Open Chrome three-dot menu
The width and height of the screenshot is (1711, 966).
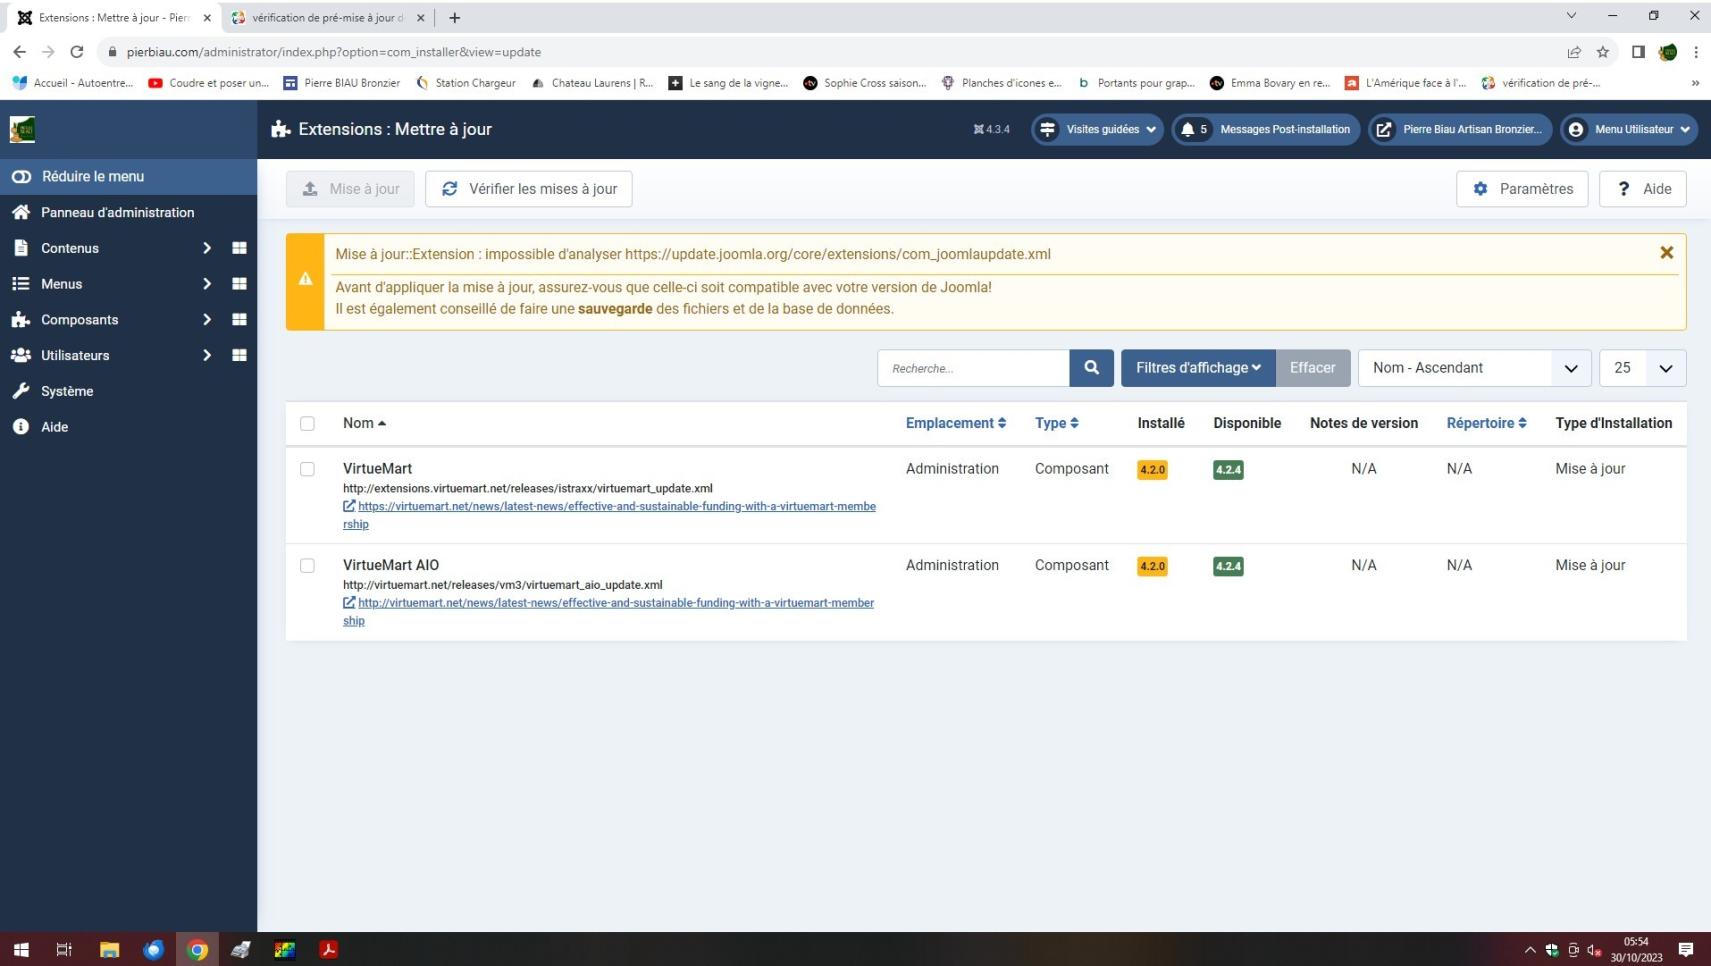pos(1696,52)
